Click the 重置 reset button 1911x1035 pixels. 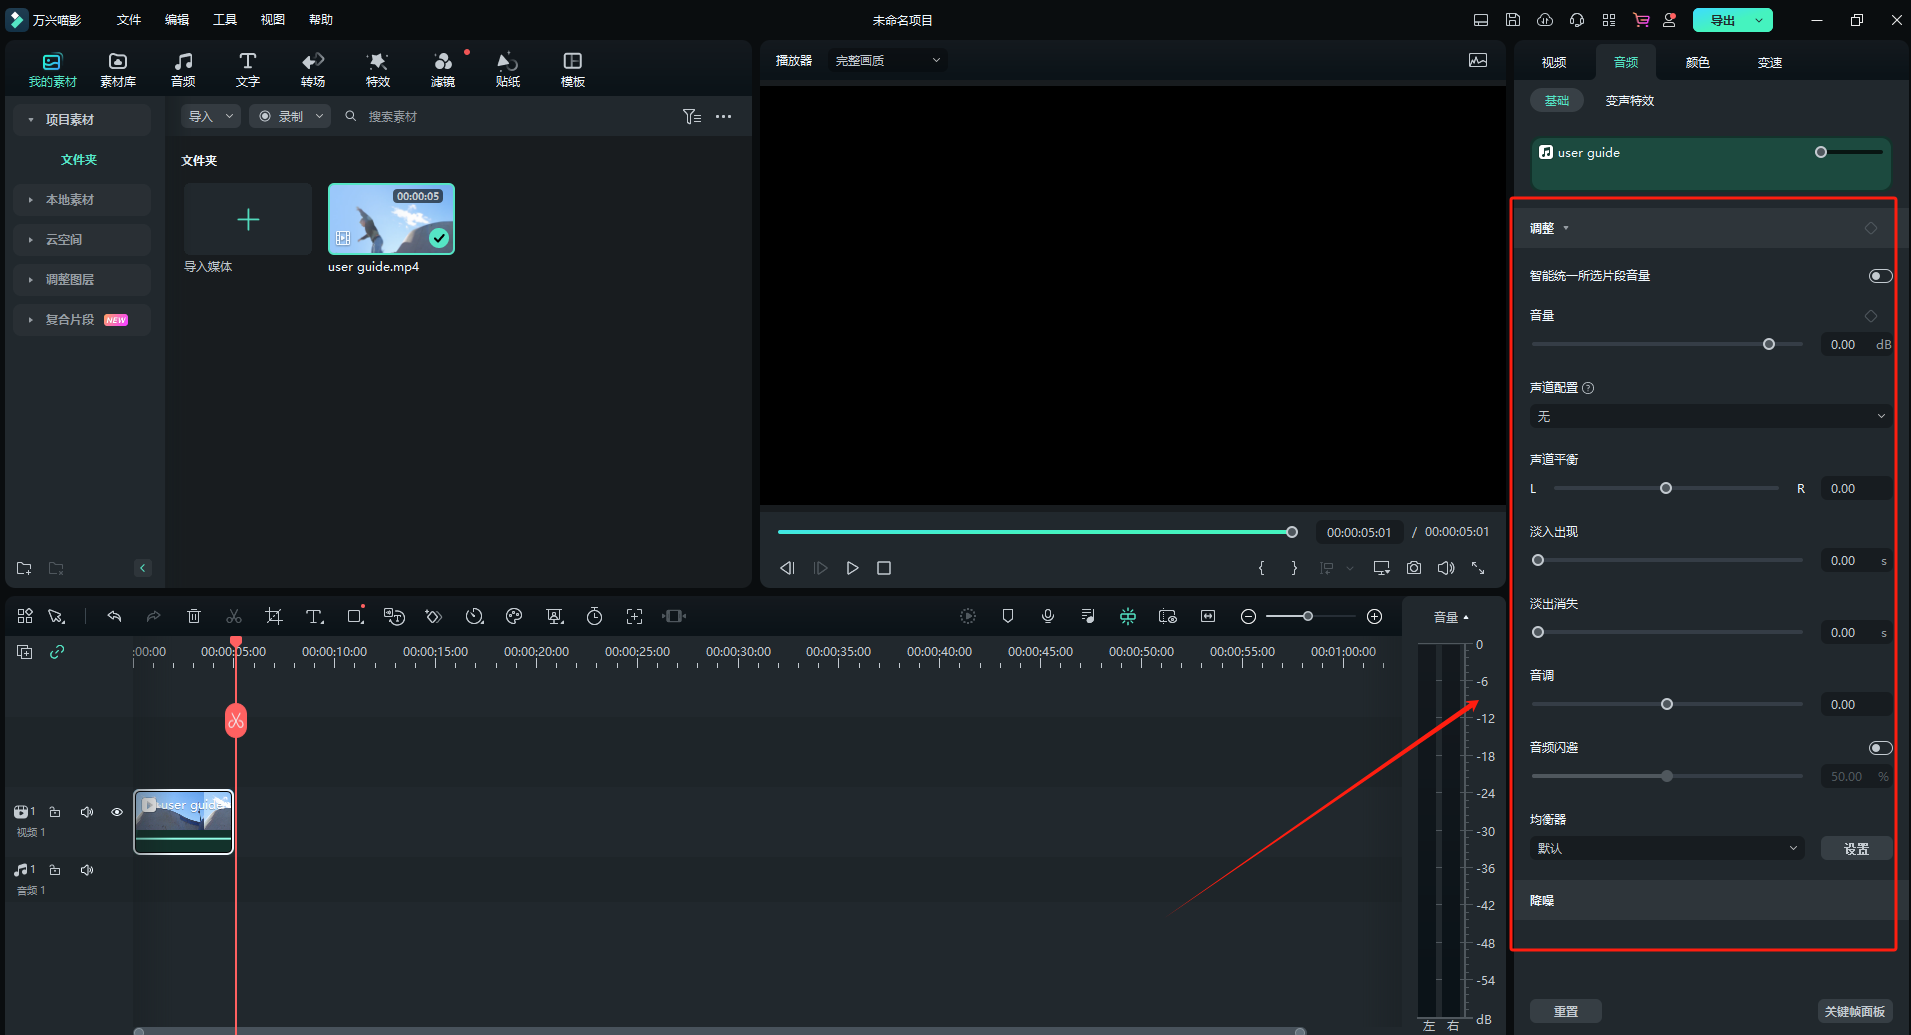pos(1565,1011)
